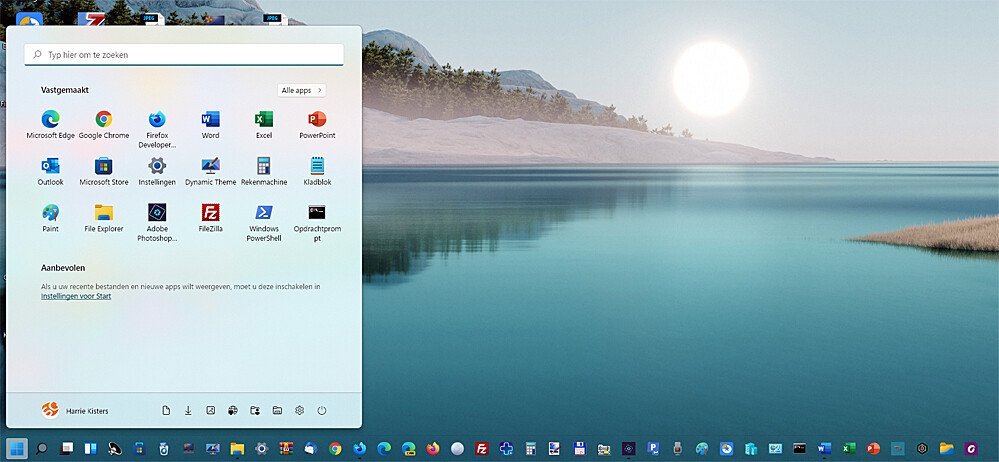The image size is (999, 462).
Task: Open Firefox Developer Edition pinned app
Action: click(157, 129)
